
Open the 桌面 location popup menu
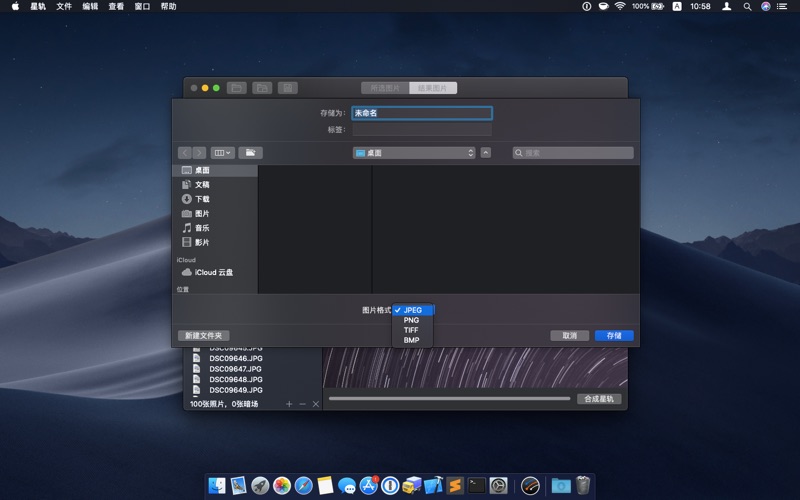pos(414,153)
